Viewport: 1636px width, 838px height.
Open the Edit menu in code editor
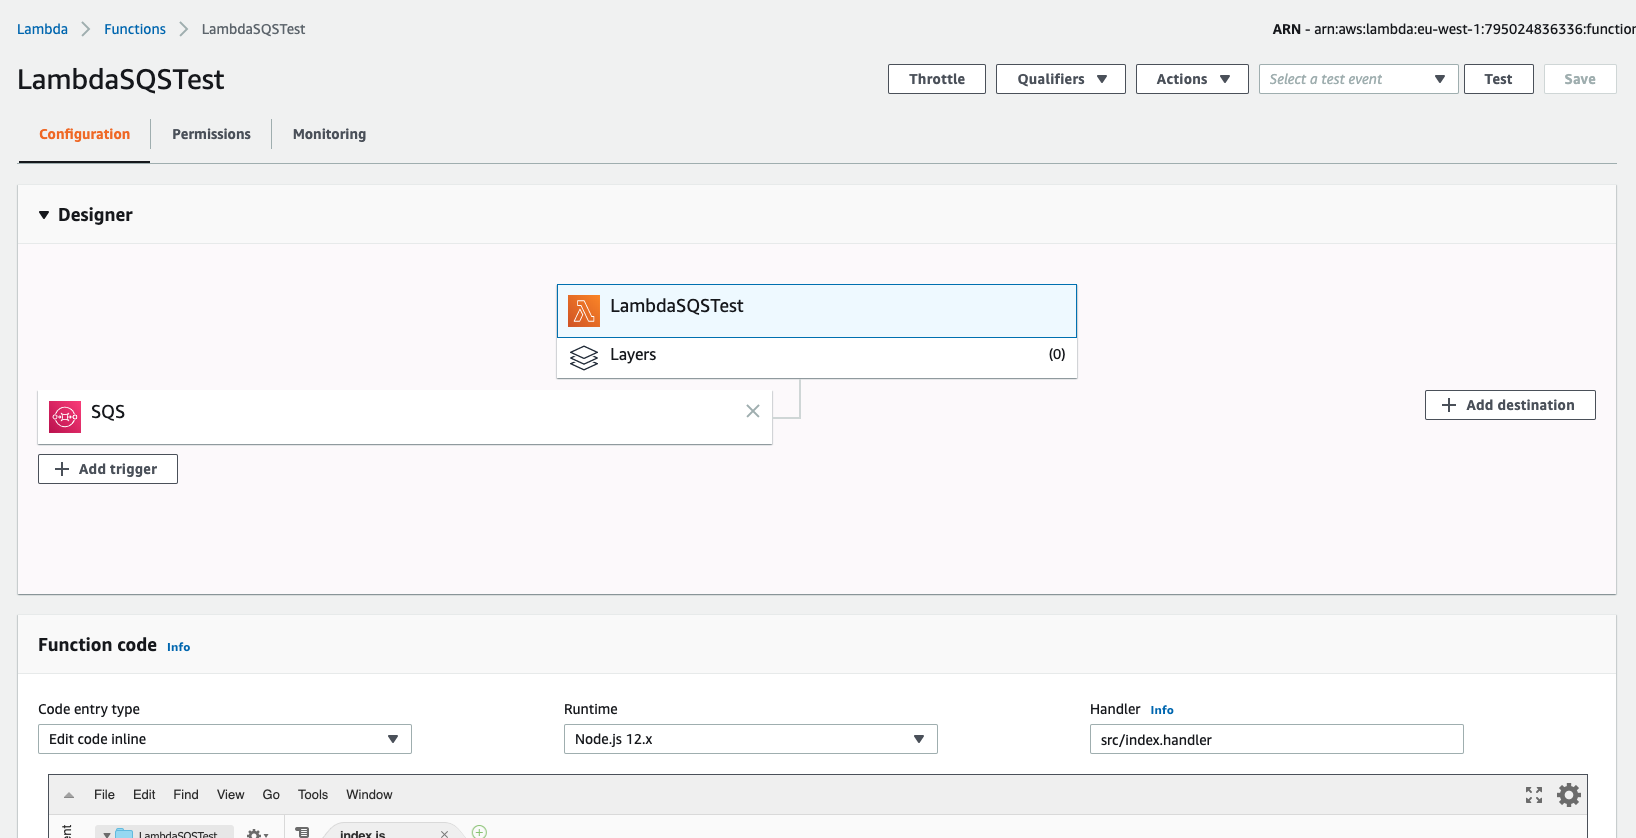pos(144,795)
